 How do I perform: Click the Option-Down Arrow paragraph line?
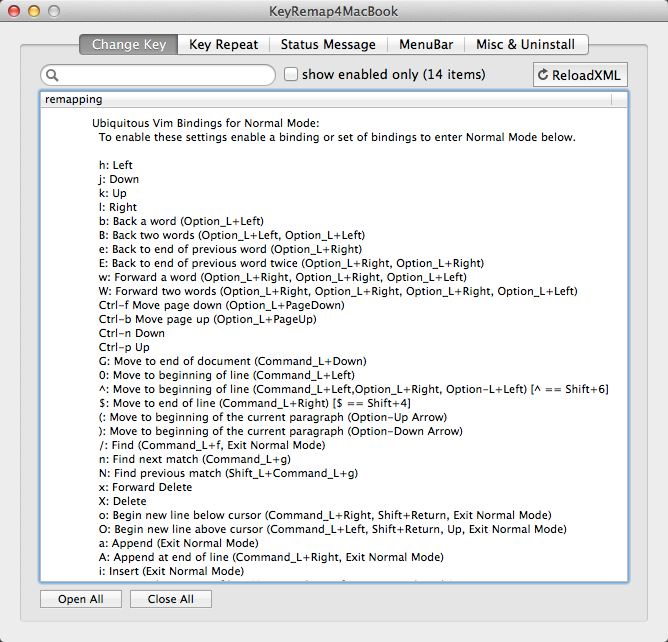tap(281, 432)
